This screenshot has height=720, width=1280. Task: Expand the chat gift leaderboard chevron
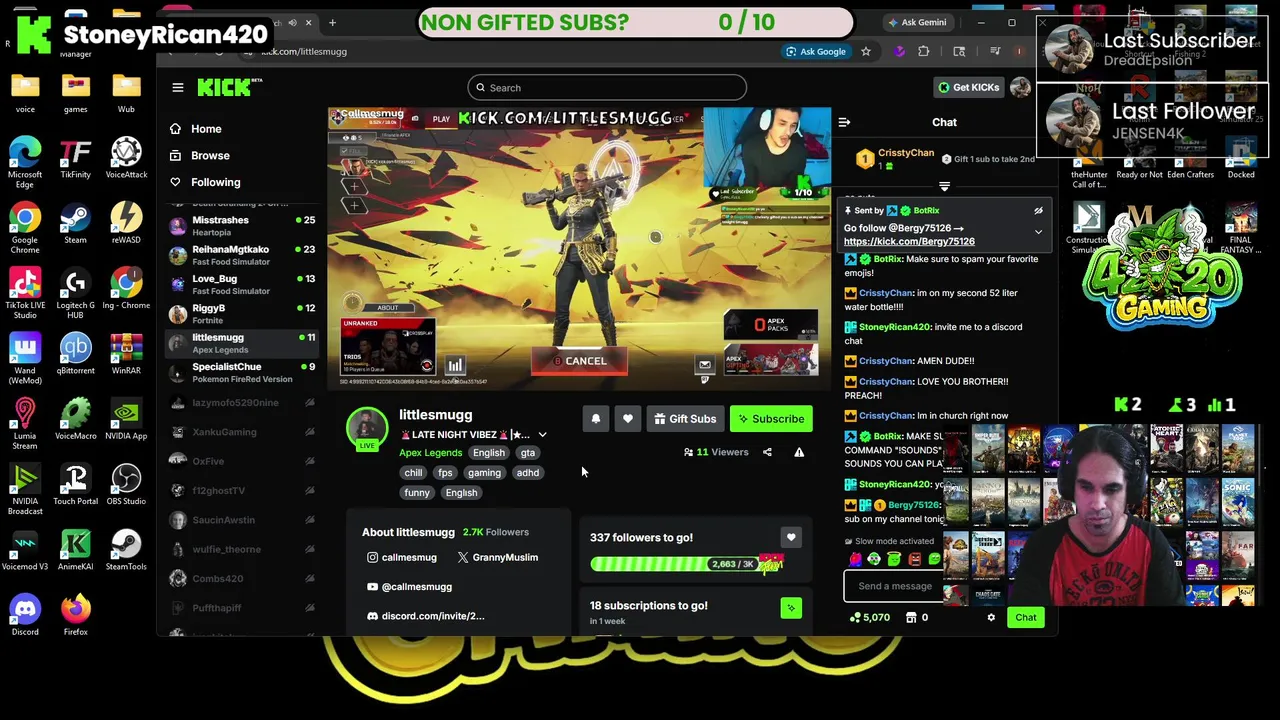tap(944, 187)
